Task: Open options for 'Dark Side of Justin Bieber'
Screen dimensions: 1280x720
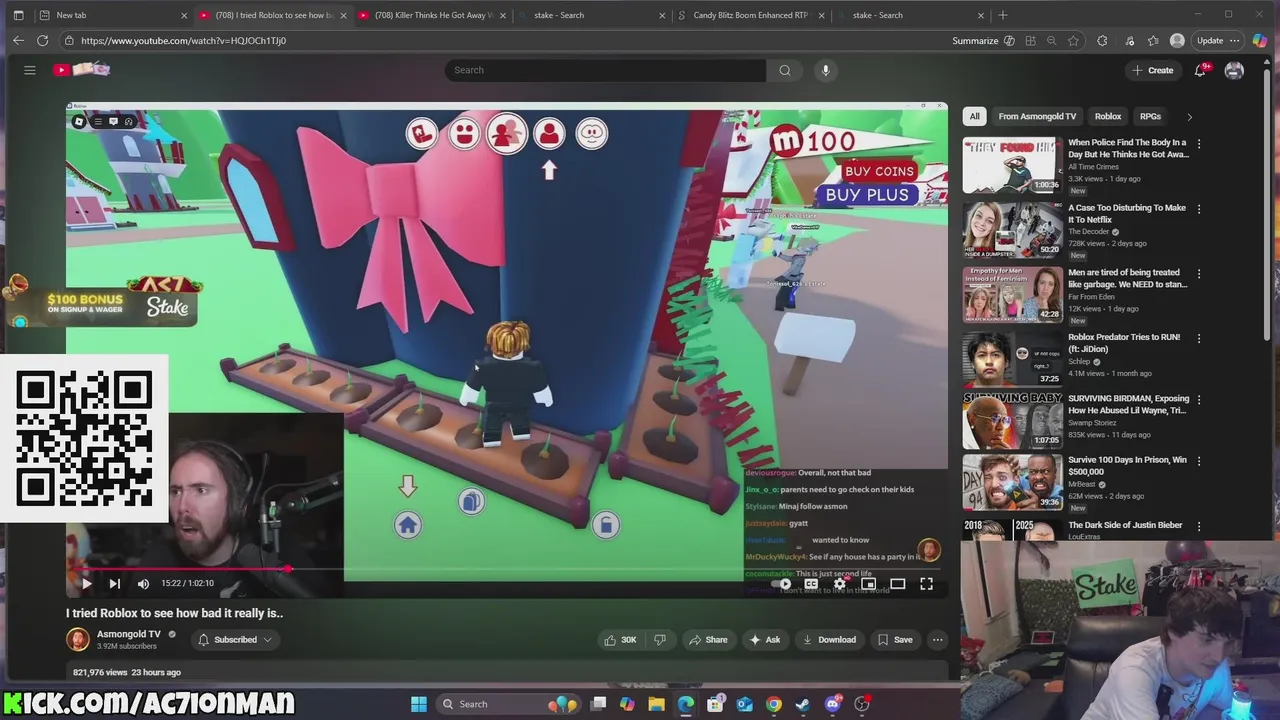Action: coord(1199,526)
